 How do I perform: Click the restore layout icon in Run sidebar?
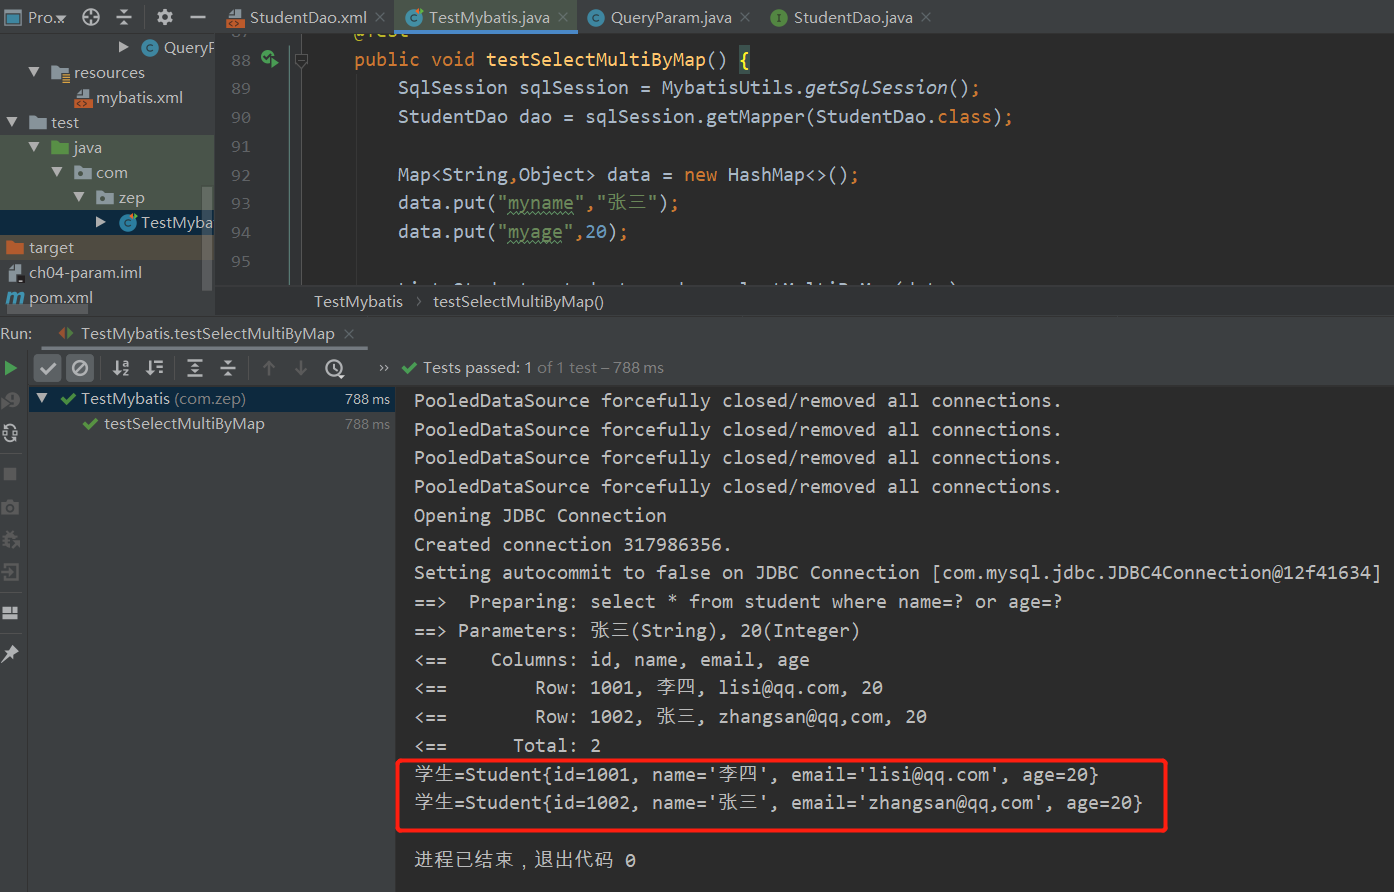coord(11,613)
